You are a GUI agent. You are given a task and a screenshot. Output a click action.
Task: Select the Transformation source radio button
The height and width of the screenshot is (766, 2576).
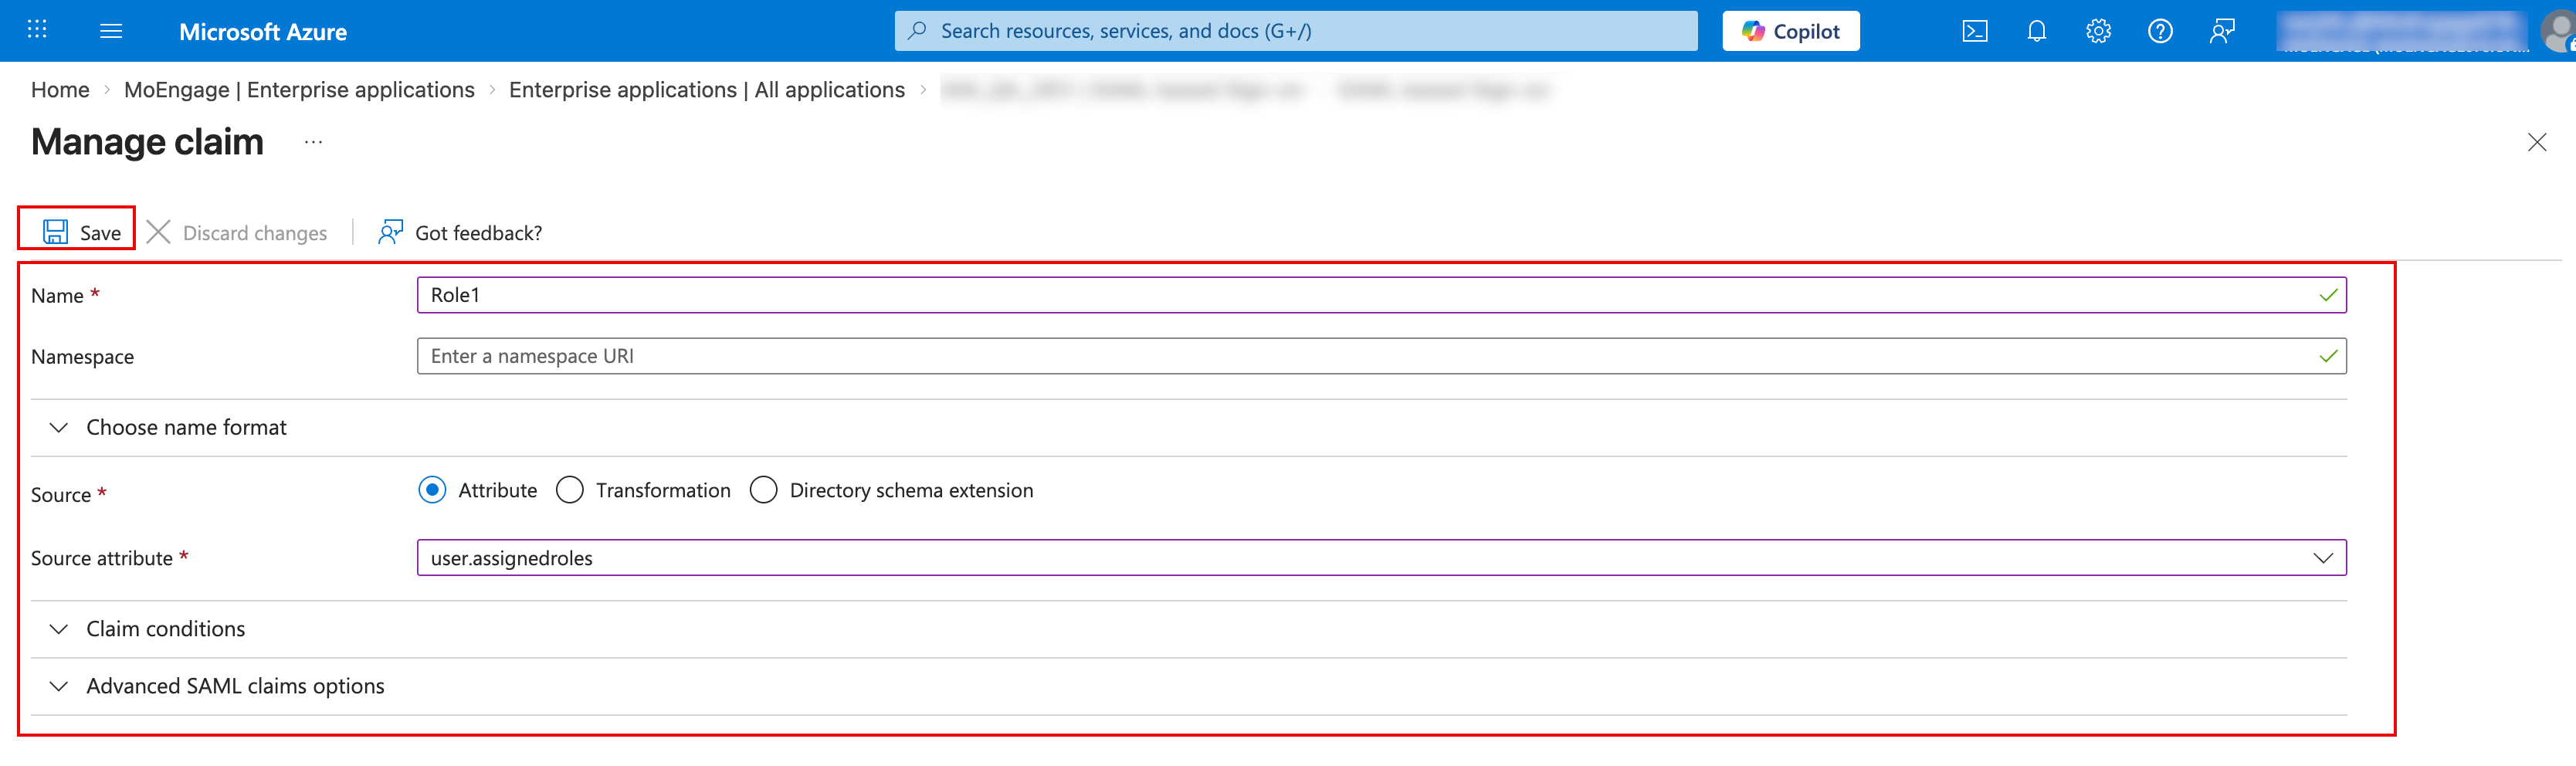click(570, 490)
